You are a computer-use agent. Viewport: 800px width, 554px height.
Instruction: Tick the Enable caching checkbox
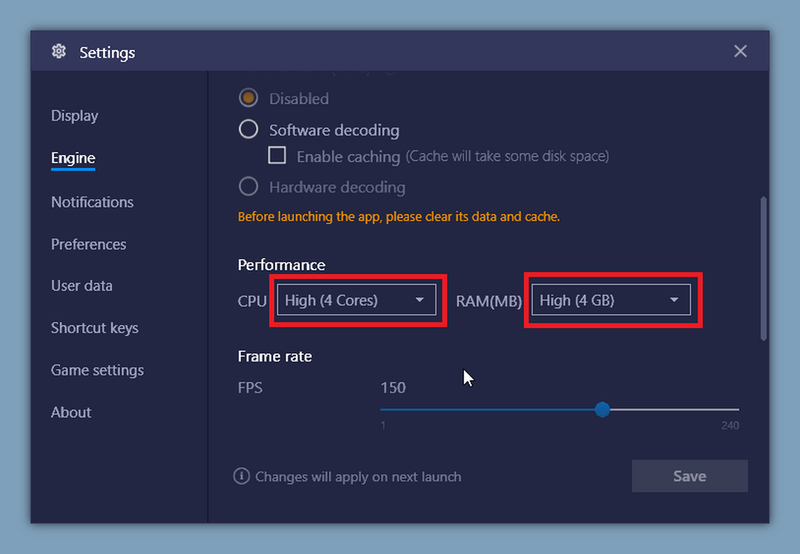(x=277, y=155)
